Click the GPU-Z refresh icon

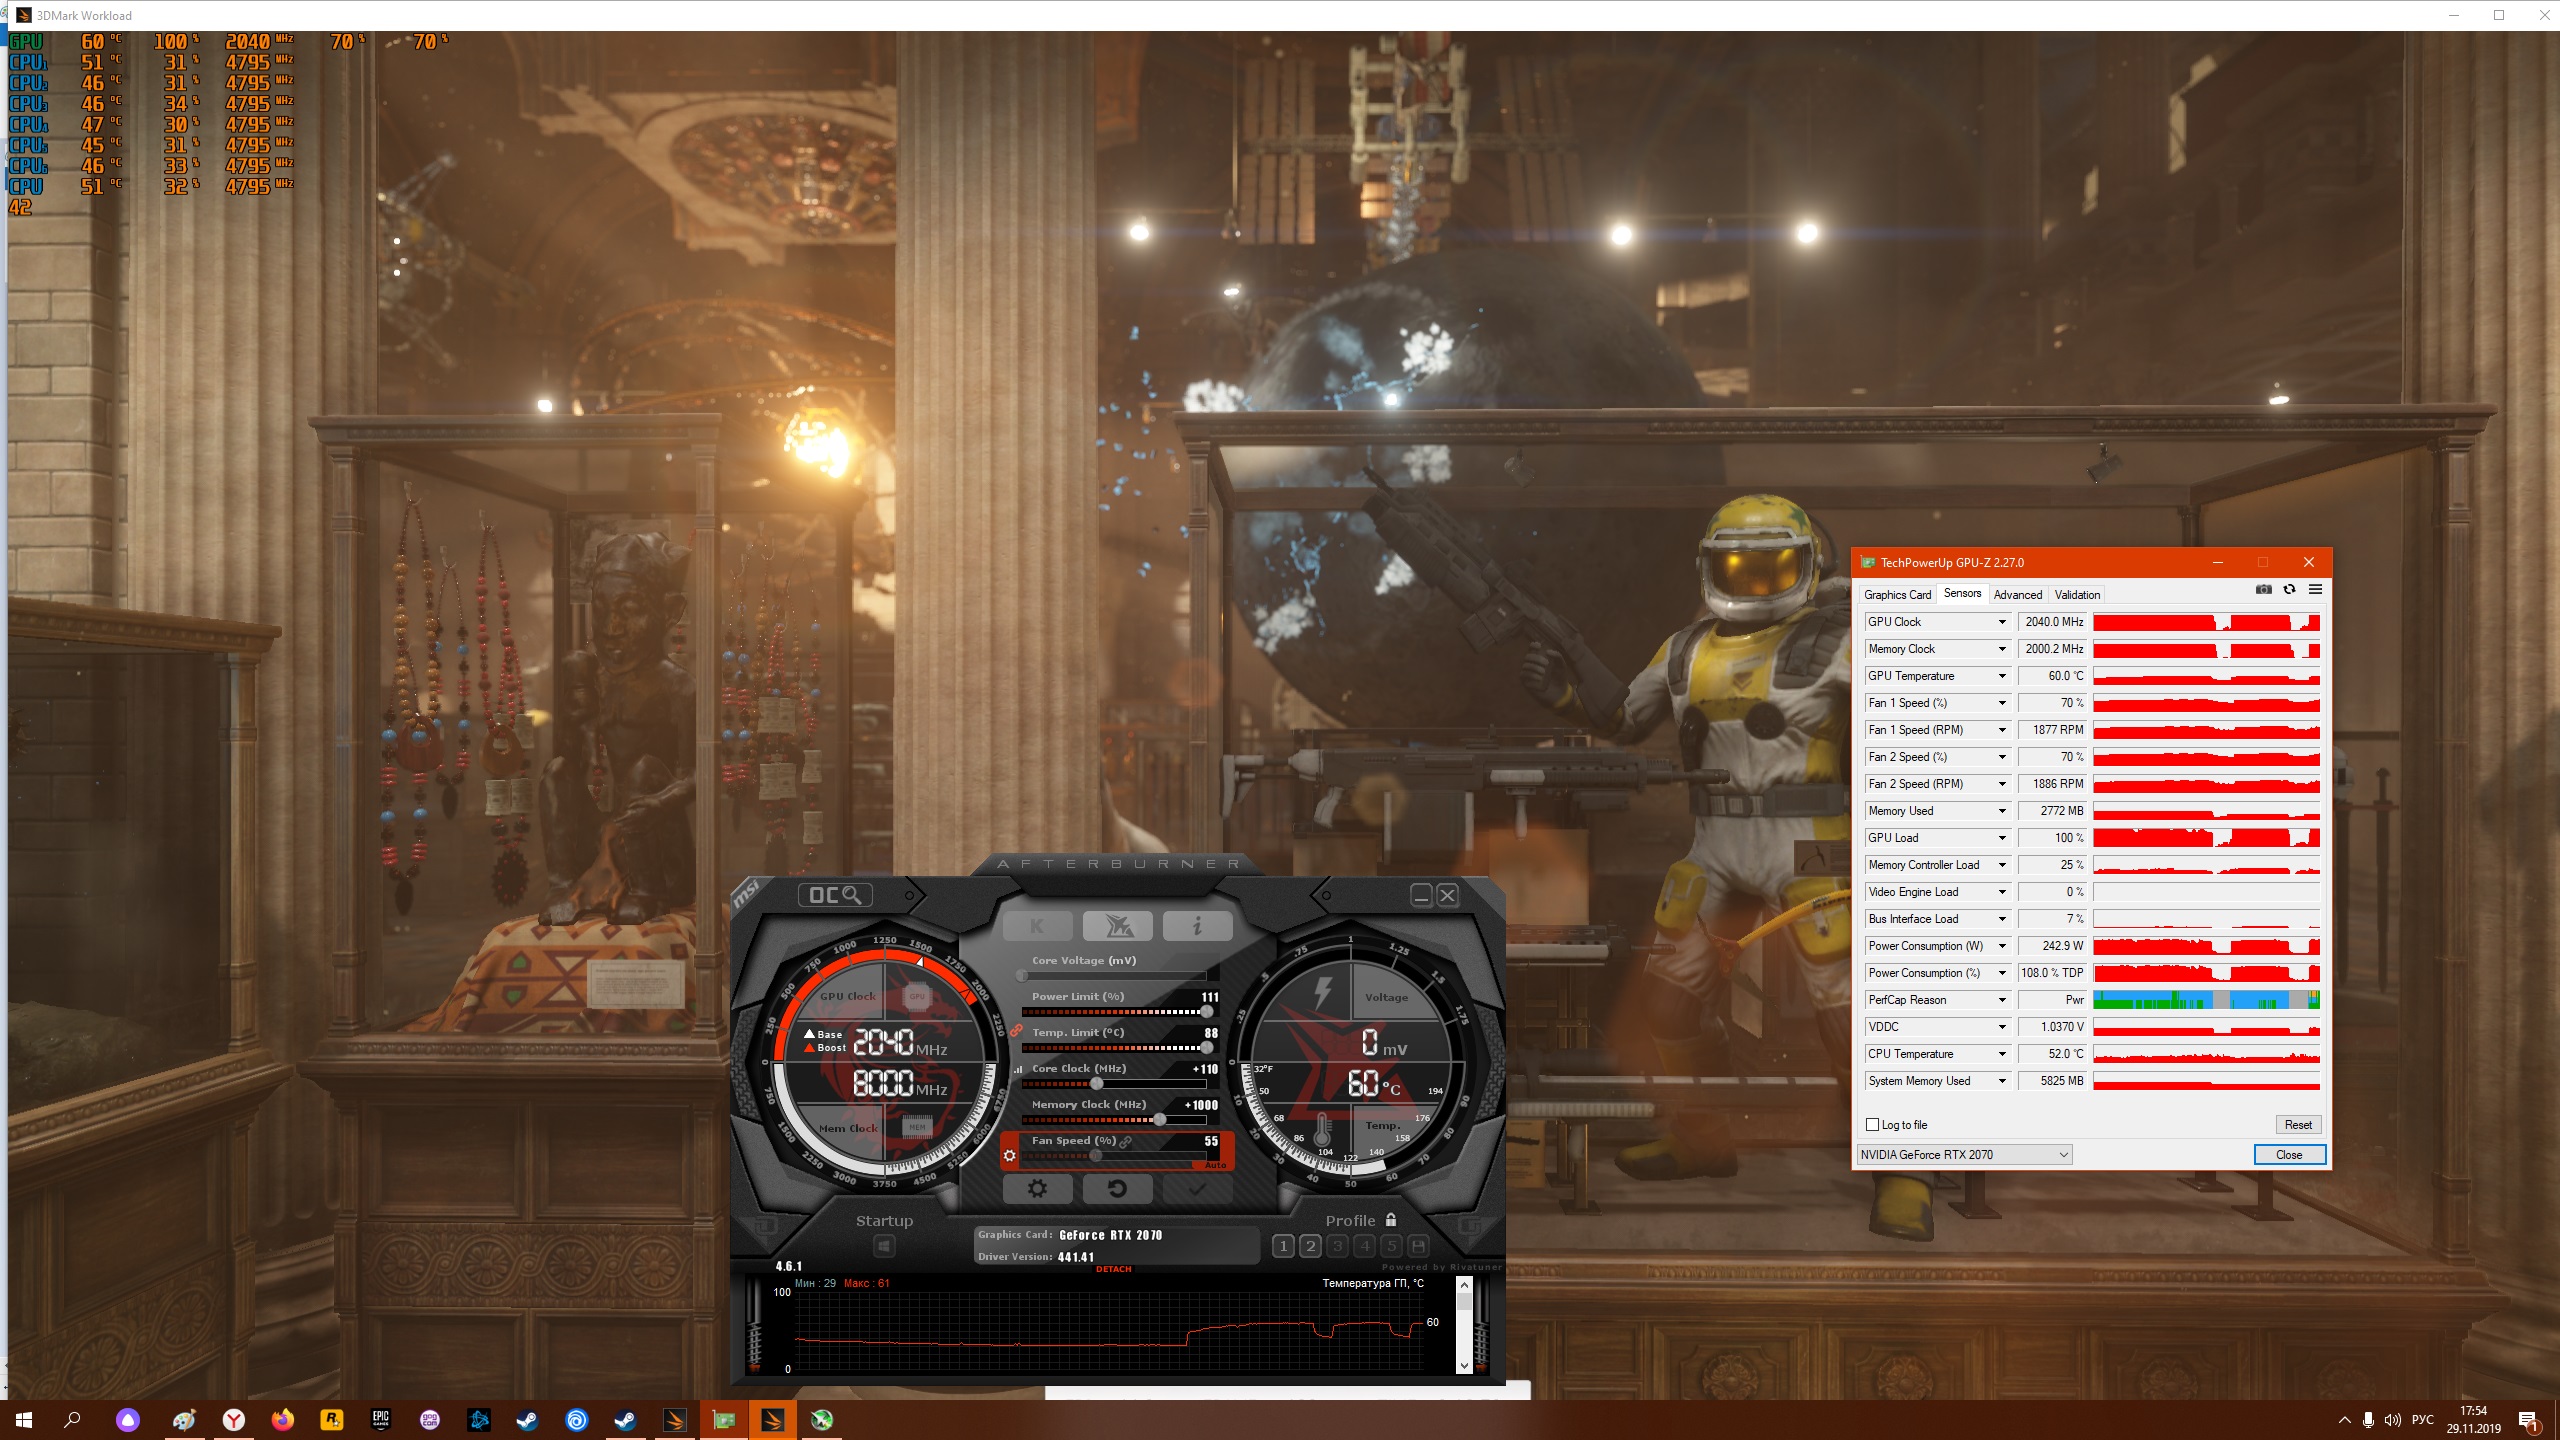click(2289, 590)
